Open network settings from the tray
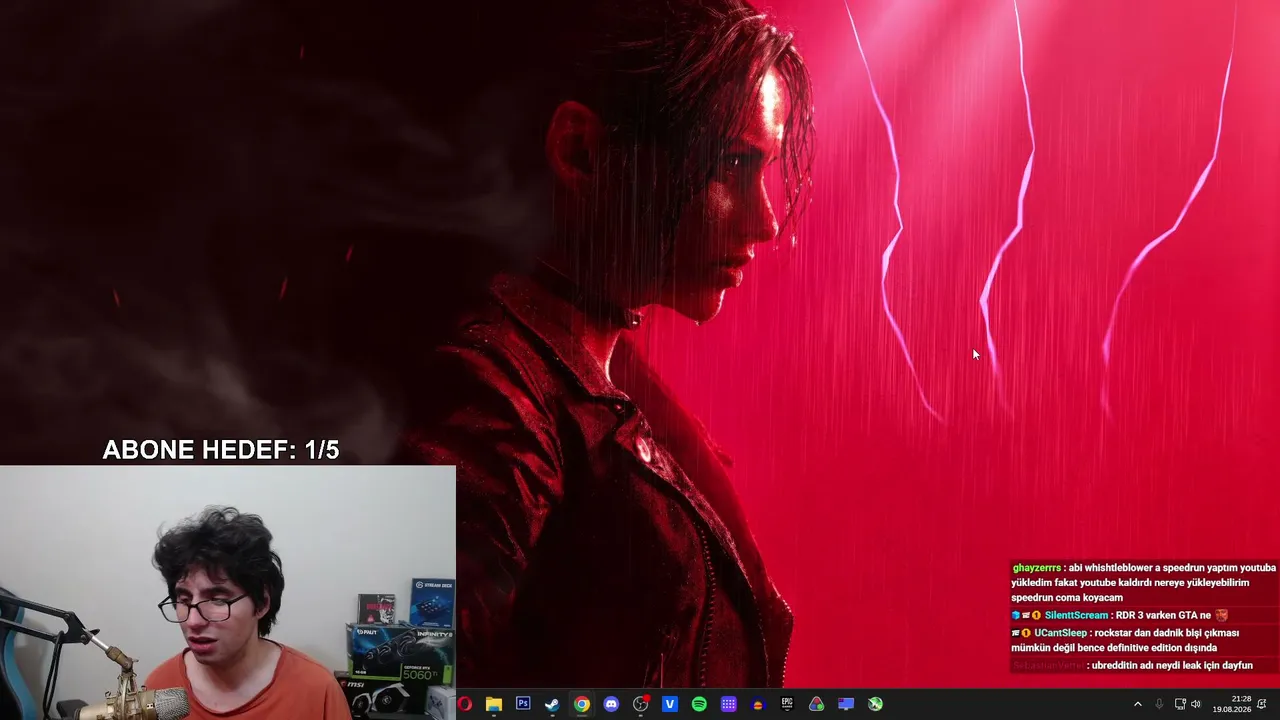 1180,704
